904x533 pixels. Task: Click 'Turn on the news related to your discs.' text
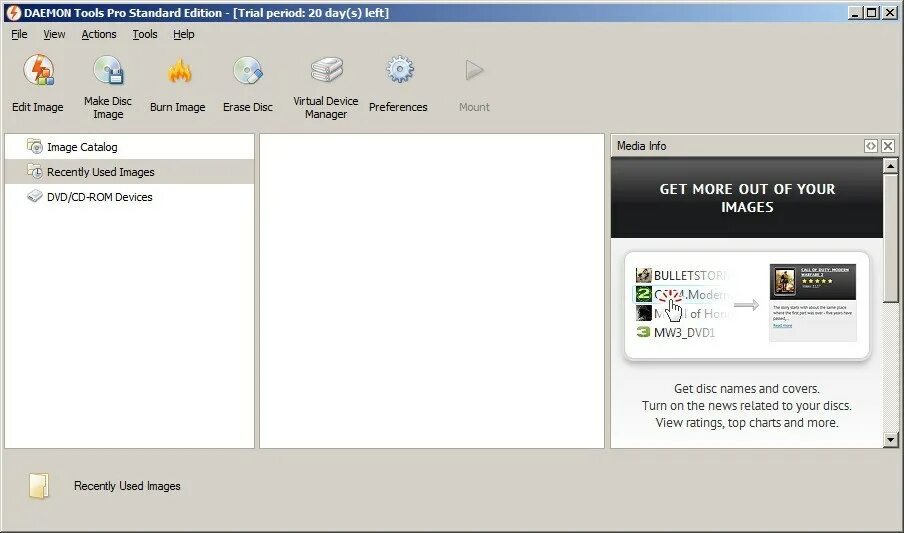pyautogui.click(x=747, y=406)
